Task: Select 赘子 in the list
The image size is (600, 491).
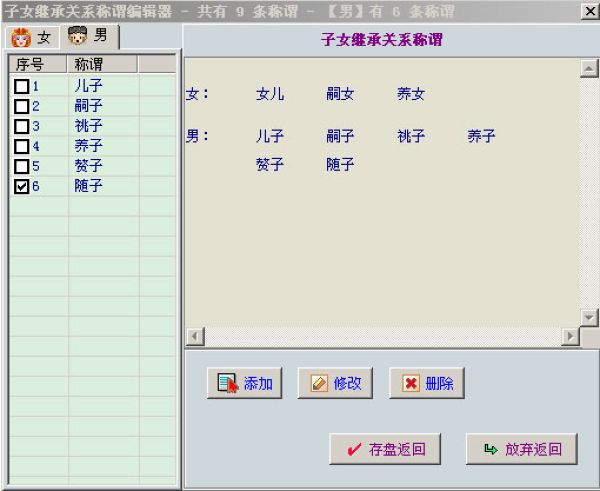Action: (x=88, y=166)
